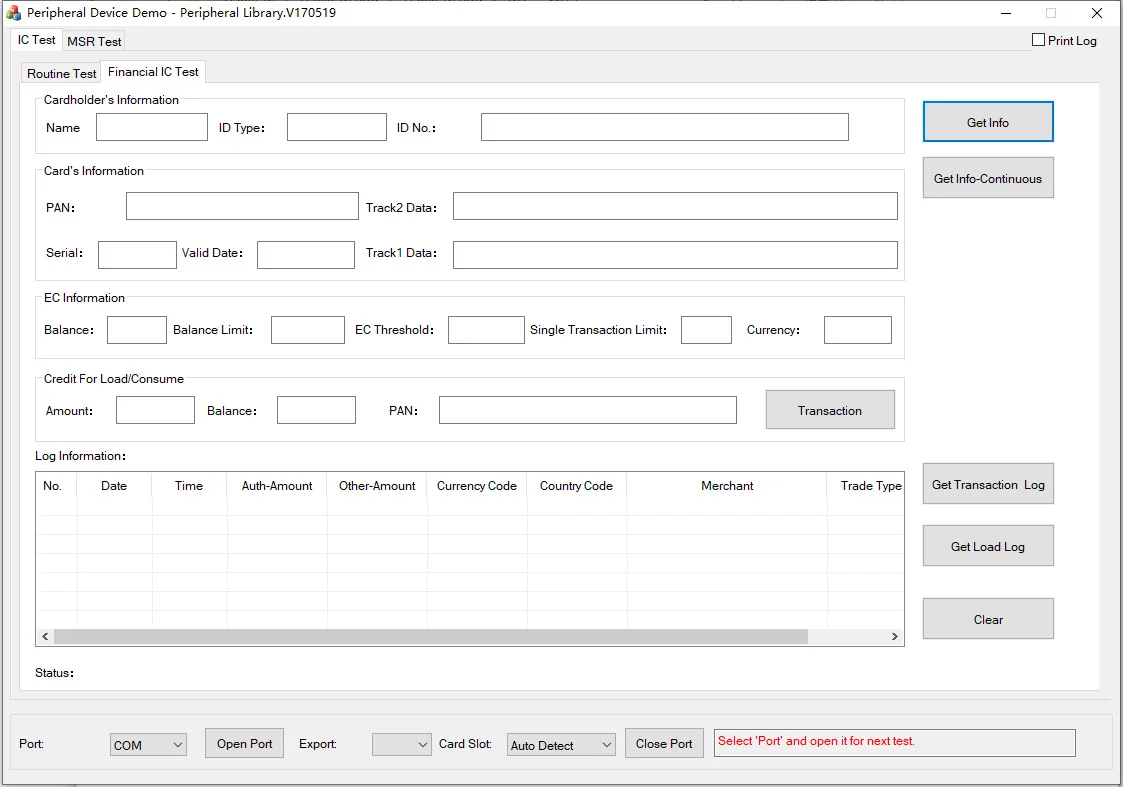
Task: Expand the Export dropdown list
Action: 401,745
